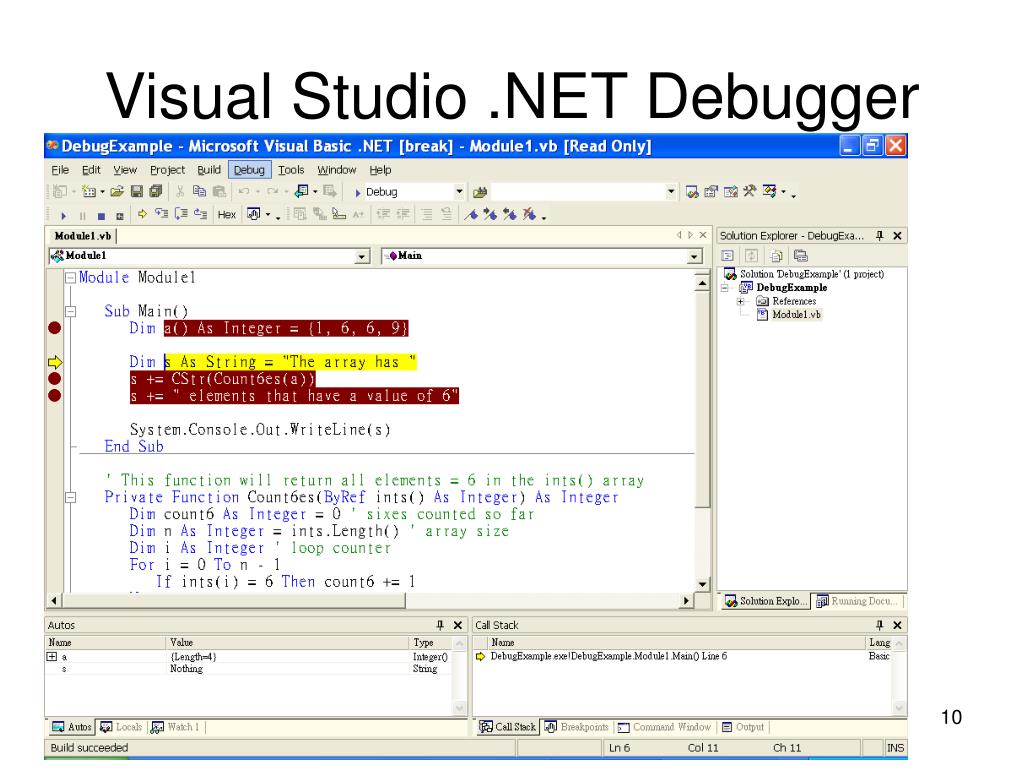The width and height of the screenshot is (1024, 768).
Task: Open the Debug menu
Action: tap(249, 170)
